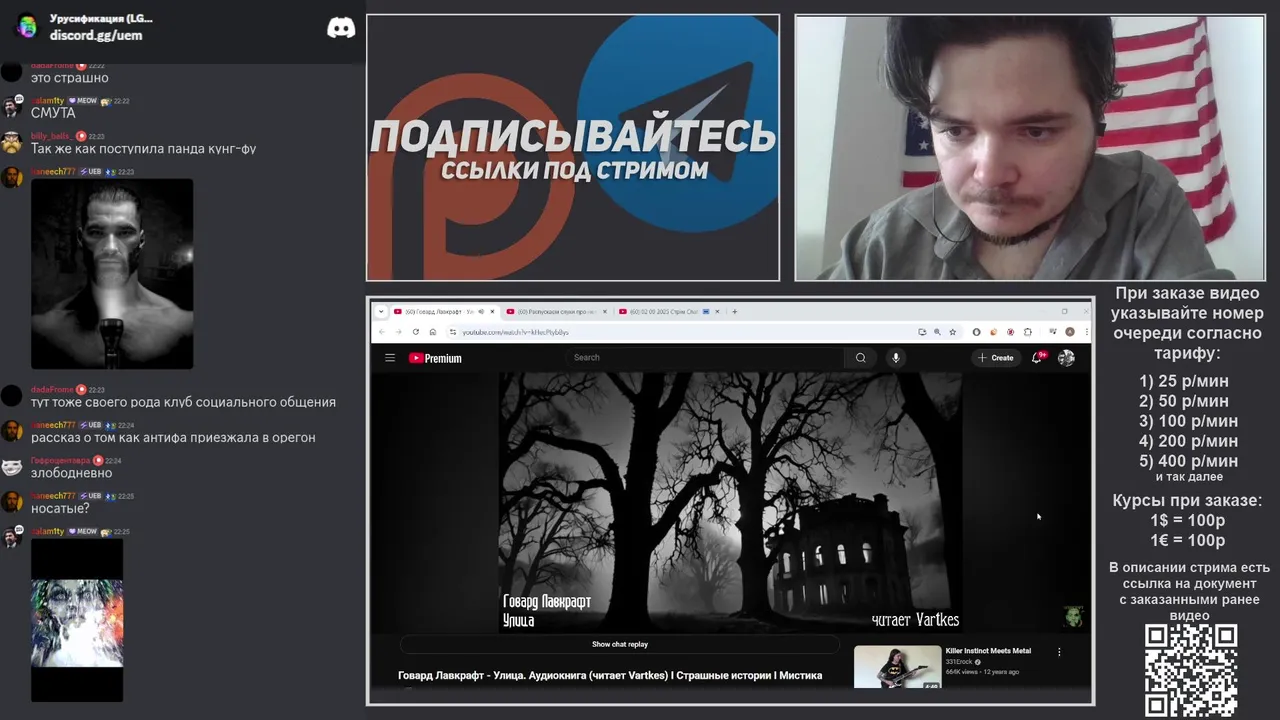This screenshot has height=720, width=1280.
Task: Open 331Erock channel name
Action: pos(960,662)
